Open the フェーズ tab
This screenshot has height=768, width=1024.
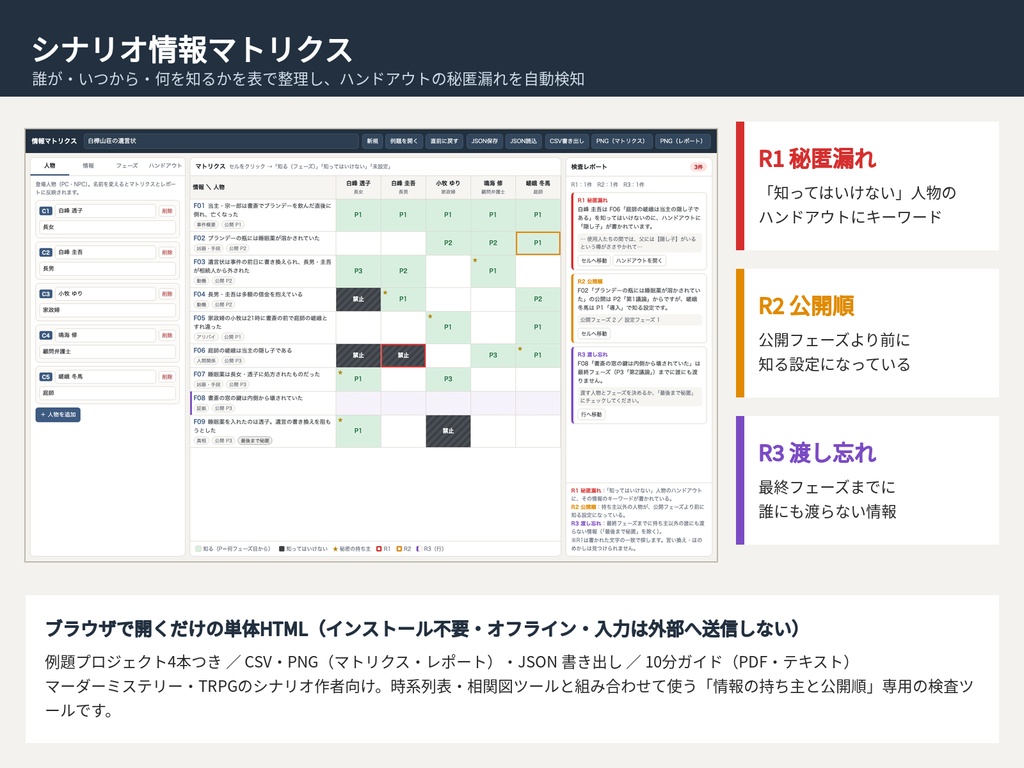127,166
